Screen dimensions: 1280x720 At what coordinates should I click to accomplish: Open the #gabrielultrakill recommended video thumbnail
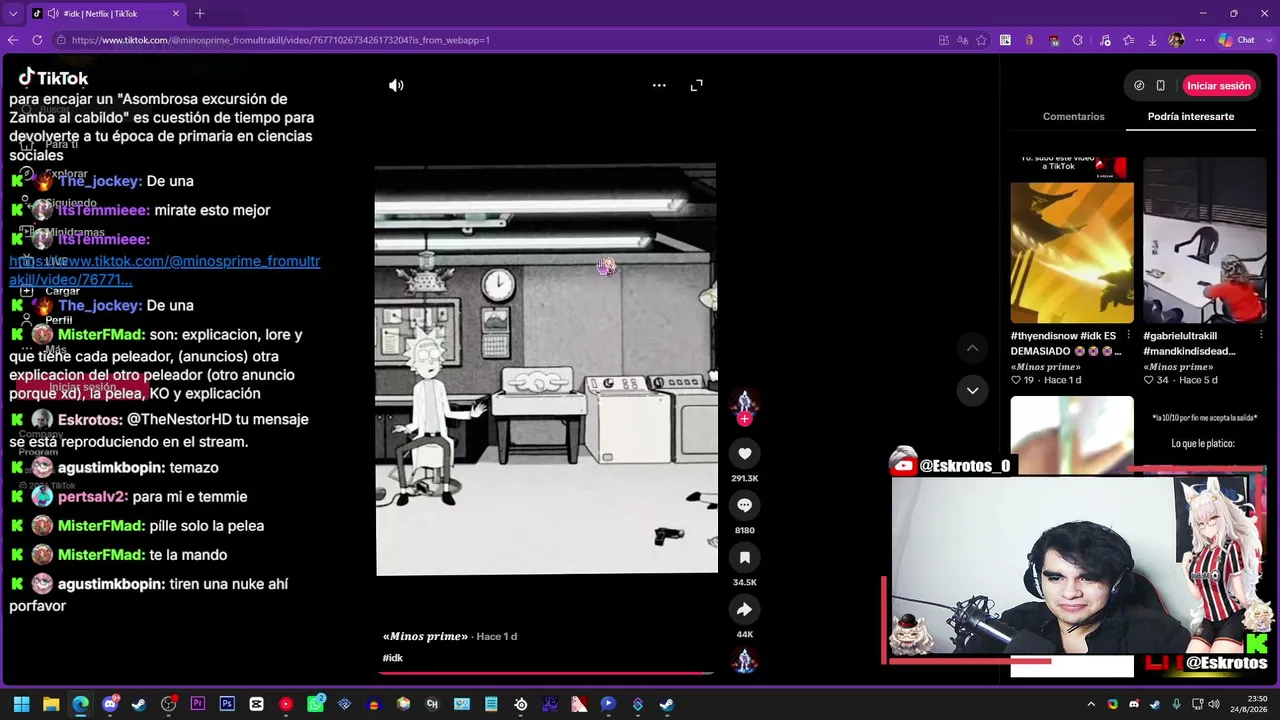point(1205,240)
